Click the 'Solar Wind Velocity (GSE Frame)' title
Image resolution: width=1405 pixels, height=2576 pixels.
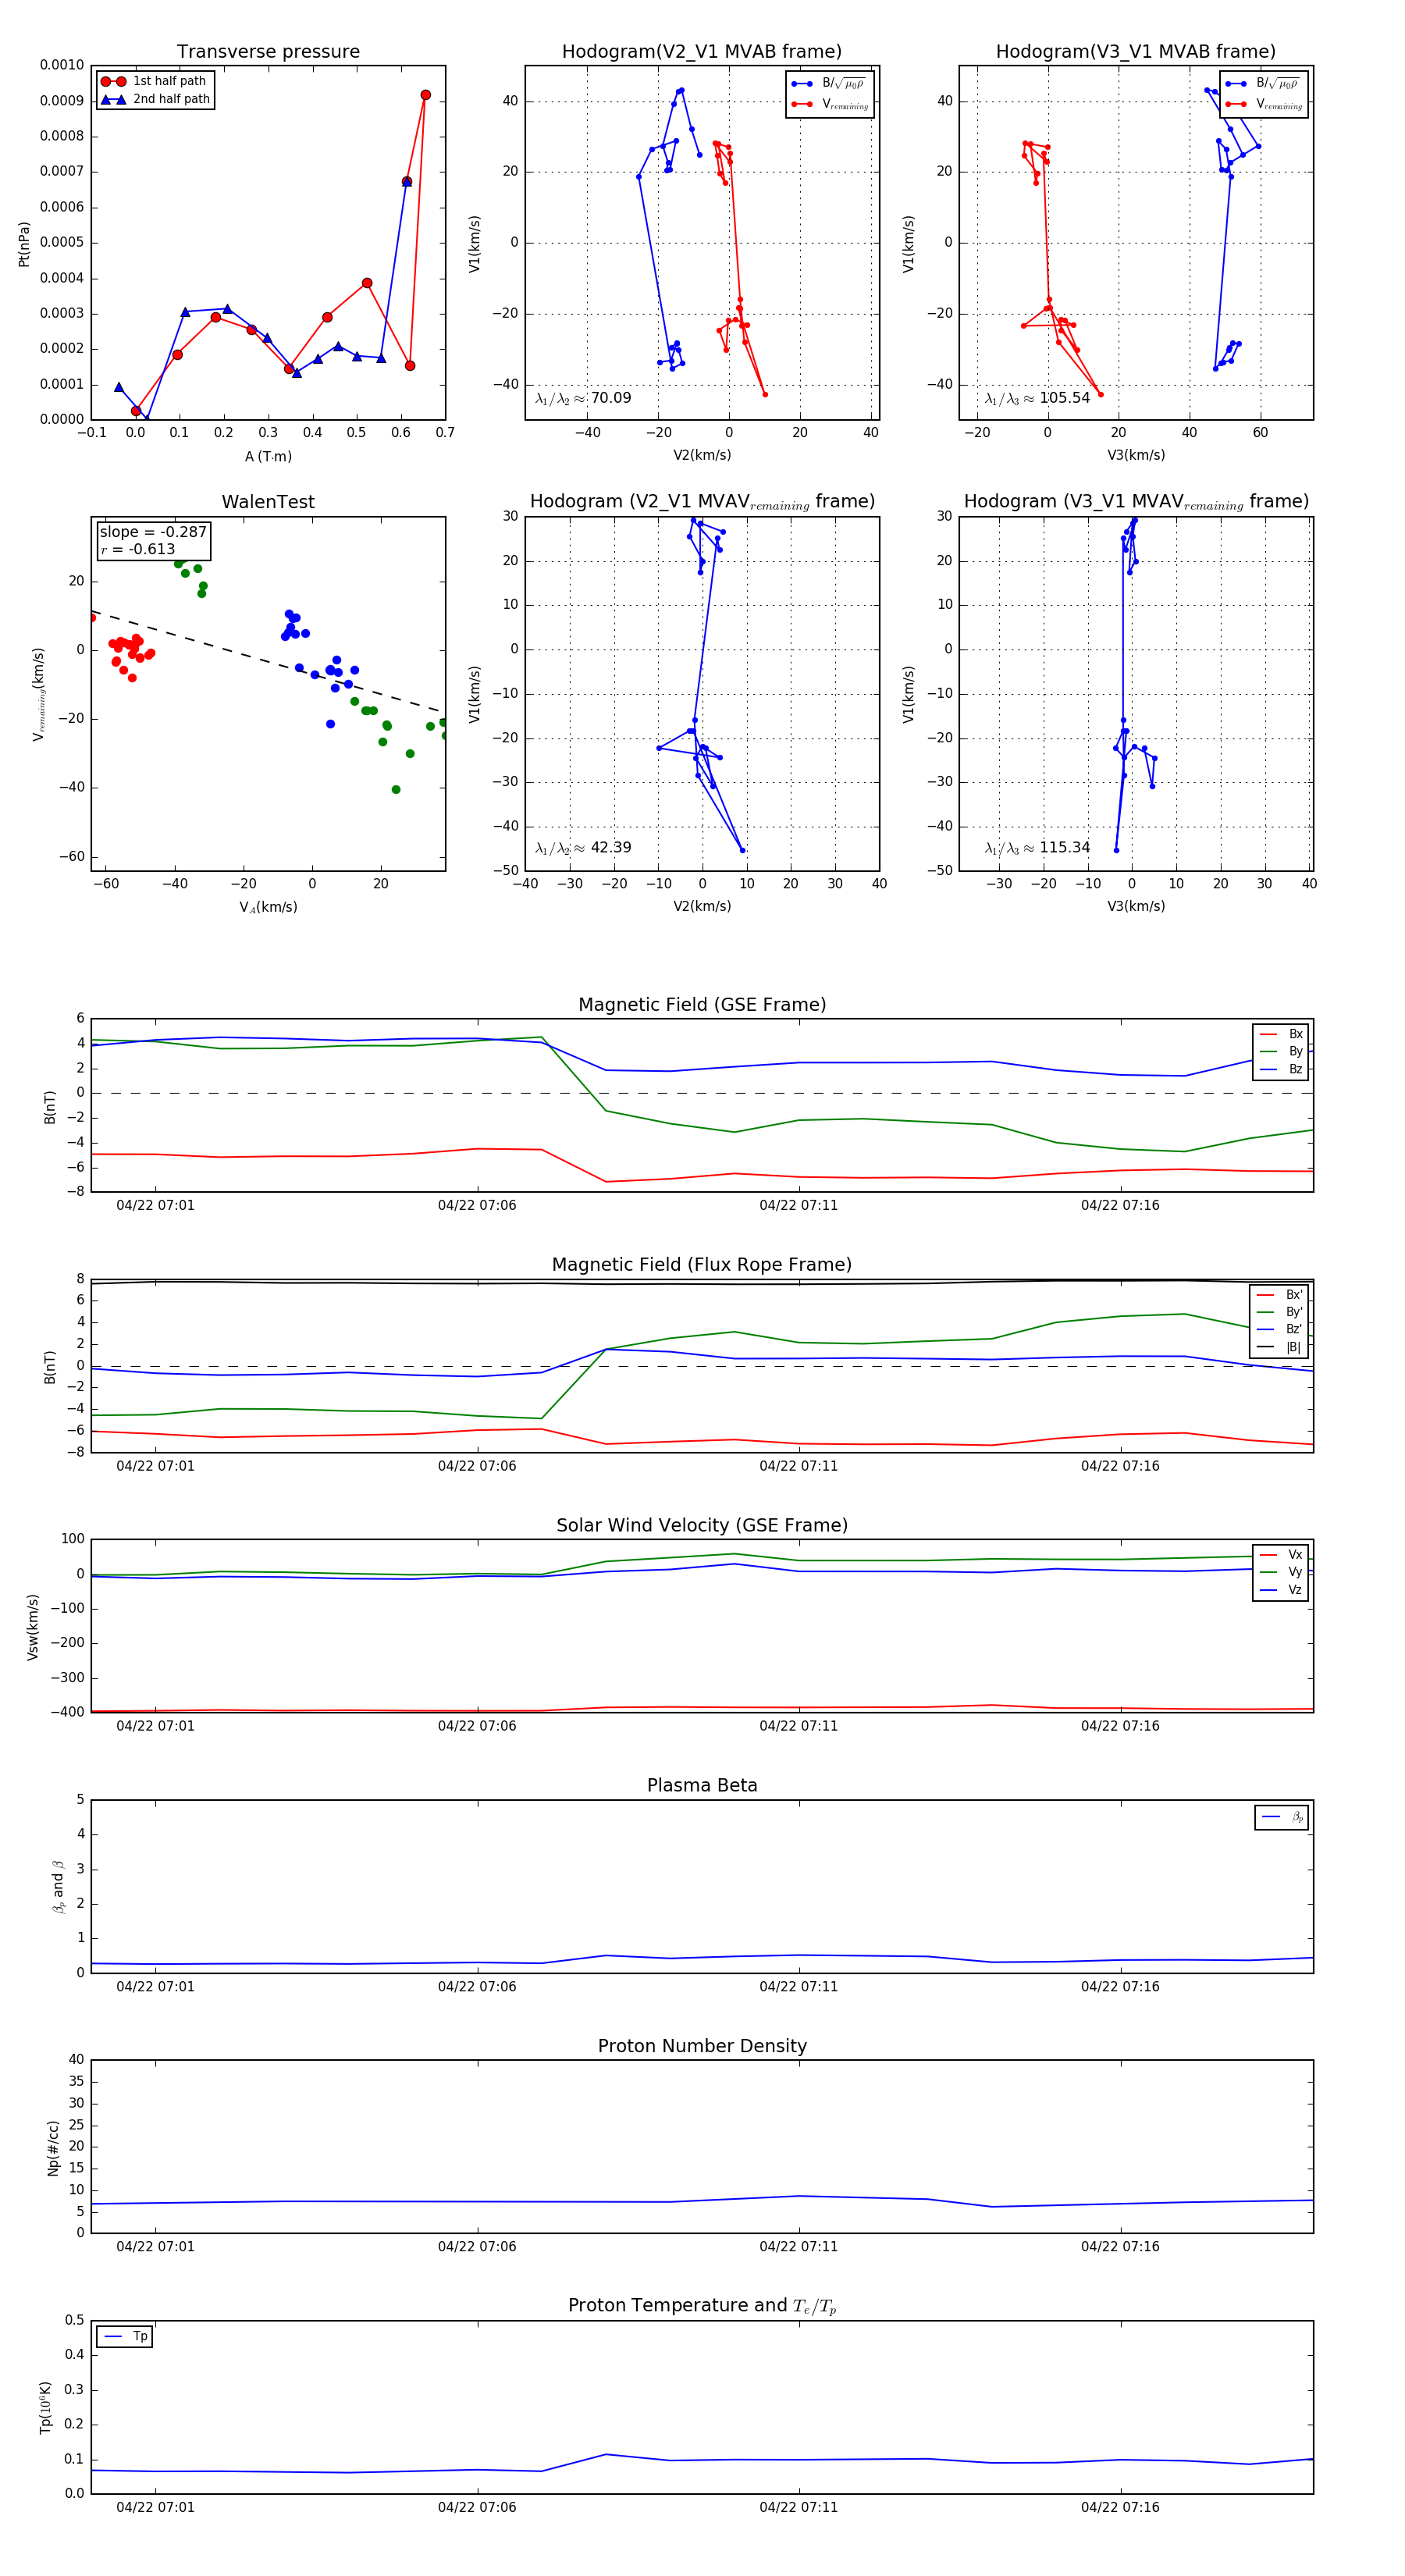[x=702, y=1526]
